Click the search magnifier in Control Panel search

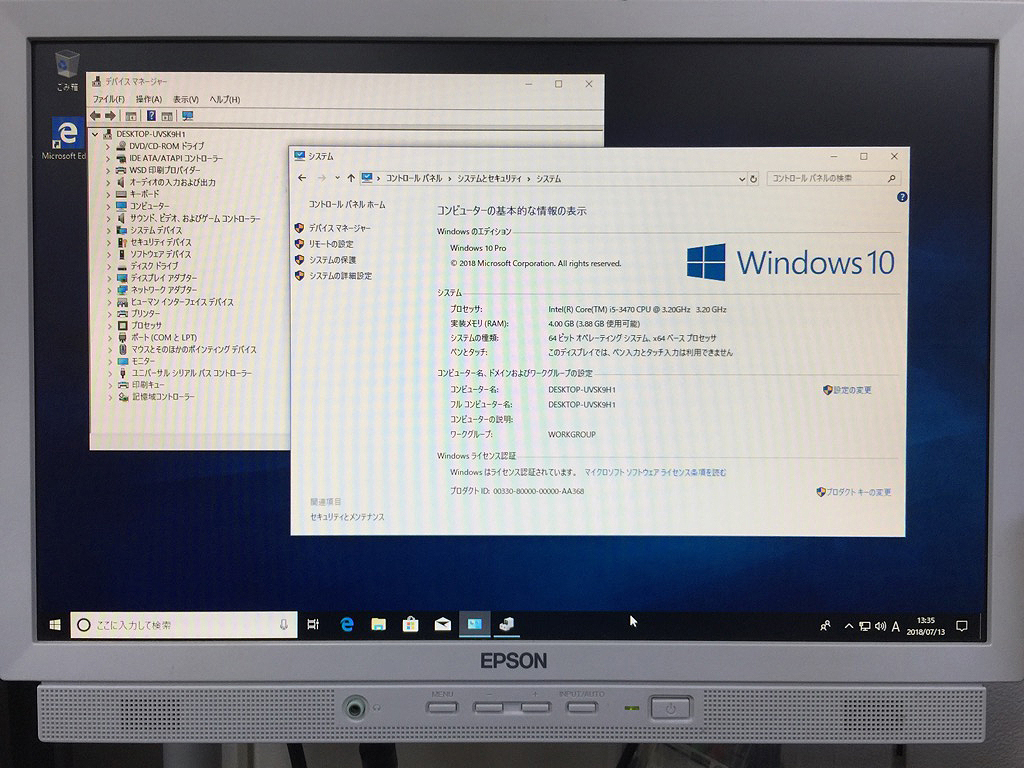click(892, 178)
